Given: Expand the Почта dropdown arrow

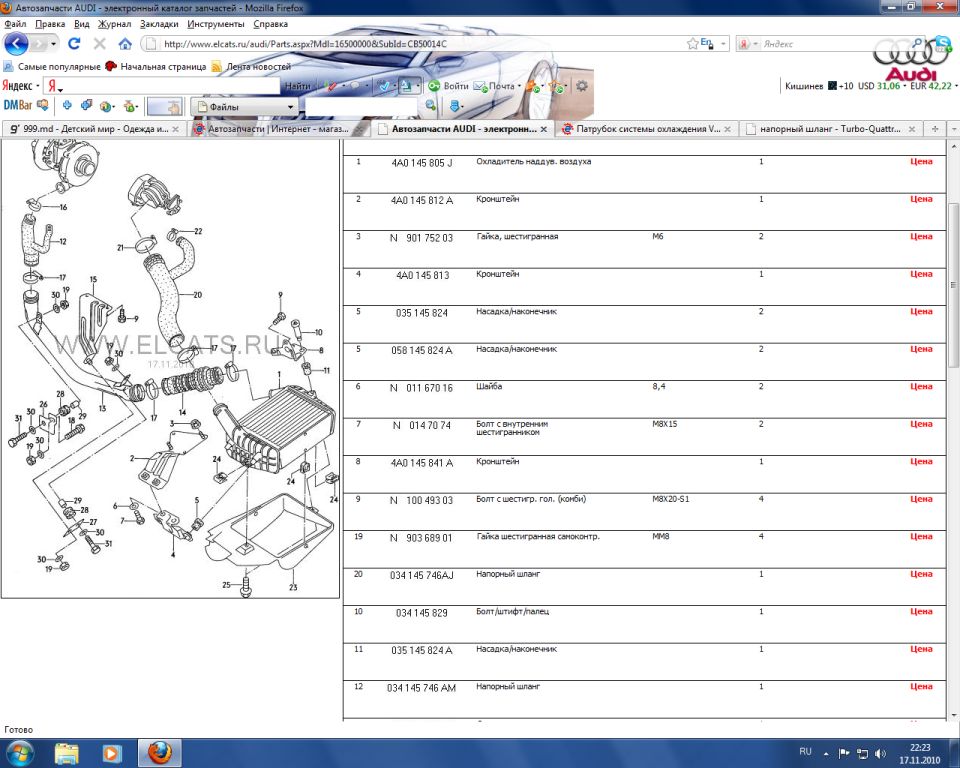Looking at the screenshot, I should tap(519, 86).
